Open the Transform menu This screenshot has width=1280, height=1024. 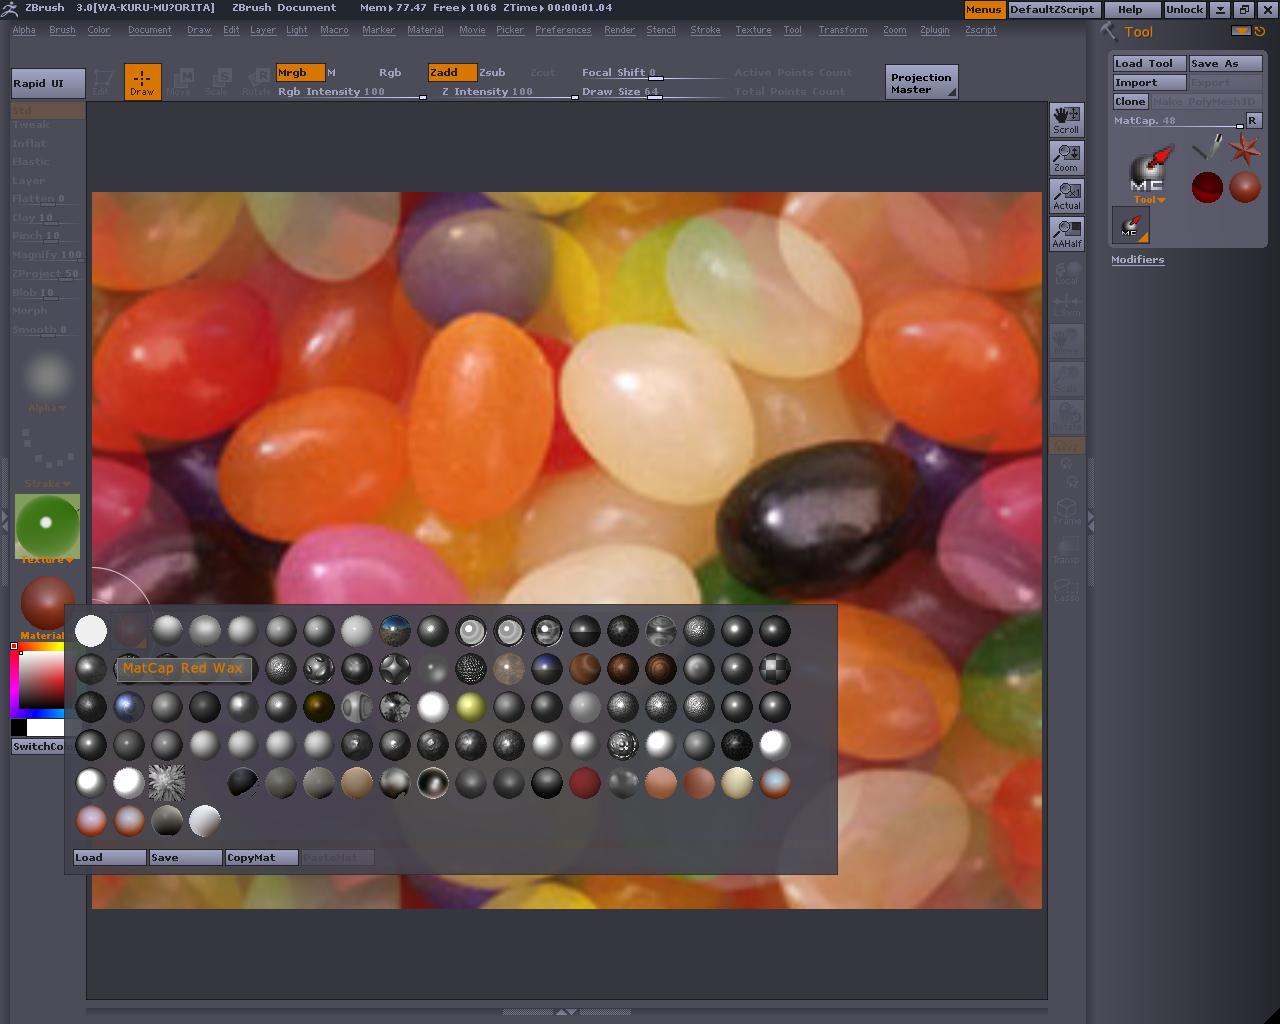tap(843, 30)
